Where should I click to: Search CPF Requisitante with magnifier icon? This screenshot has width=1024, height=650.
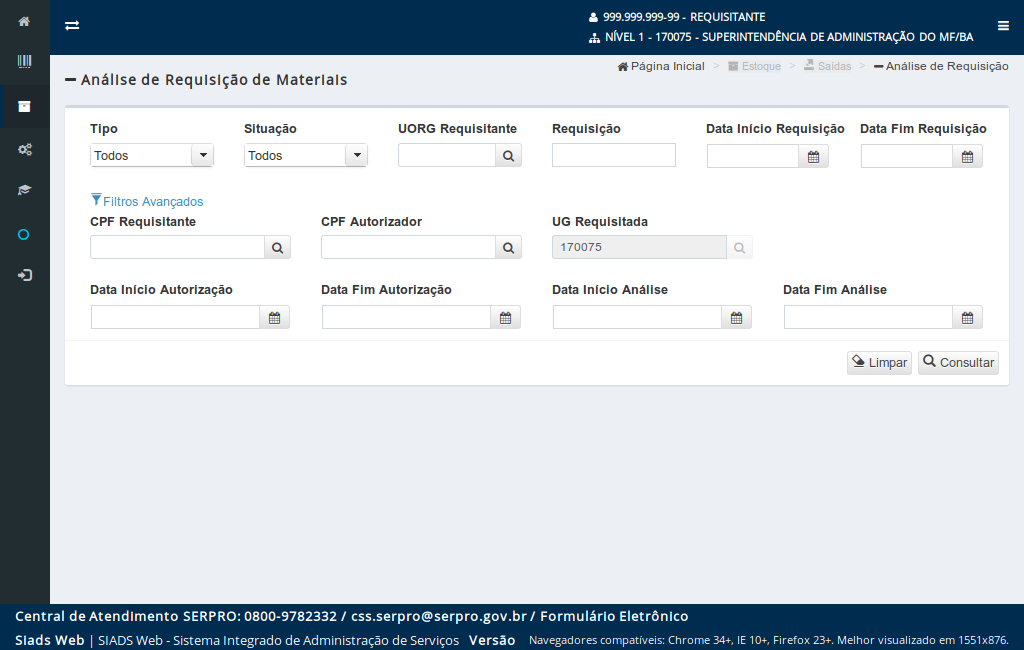pos(278,248)
